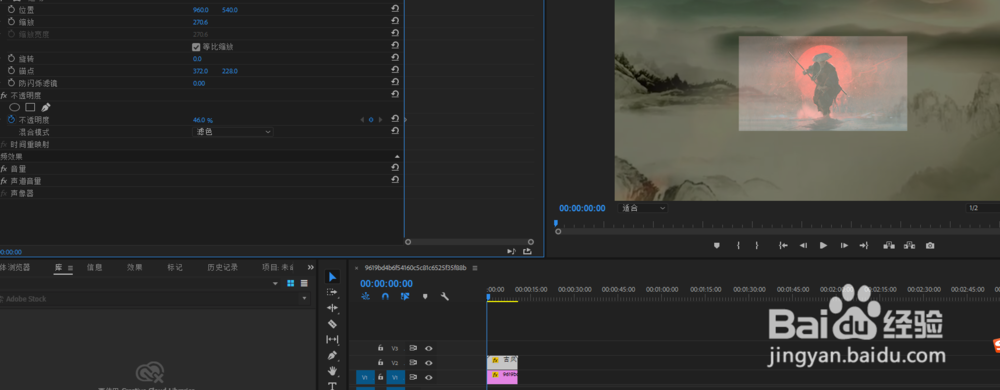Hide V3 track output eye
This screenshot has height=390, width=1000.
click(429, 348)
